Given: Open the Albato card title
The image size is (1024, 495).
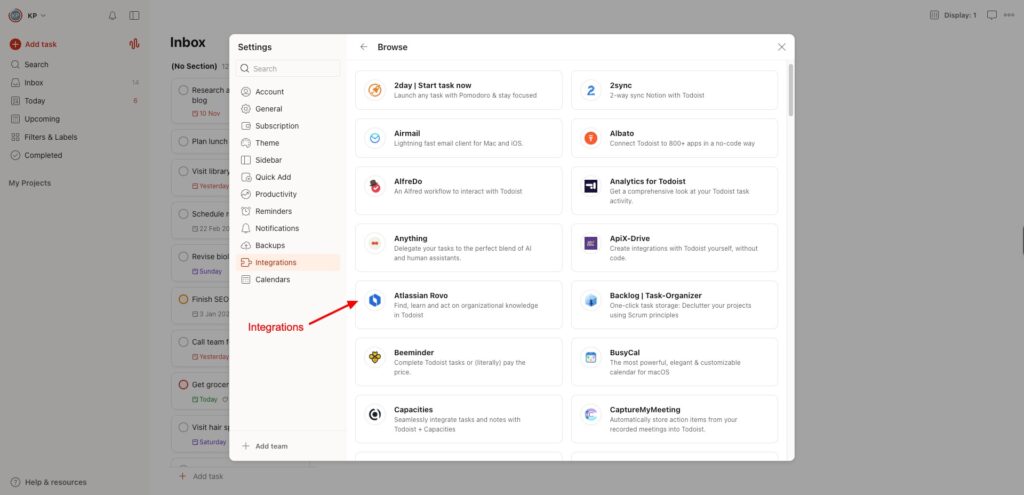Looking at the screenshot, I should [x=622, y=133].
